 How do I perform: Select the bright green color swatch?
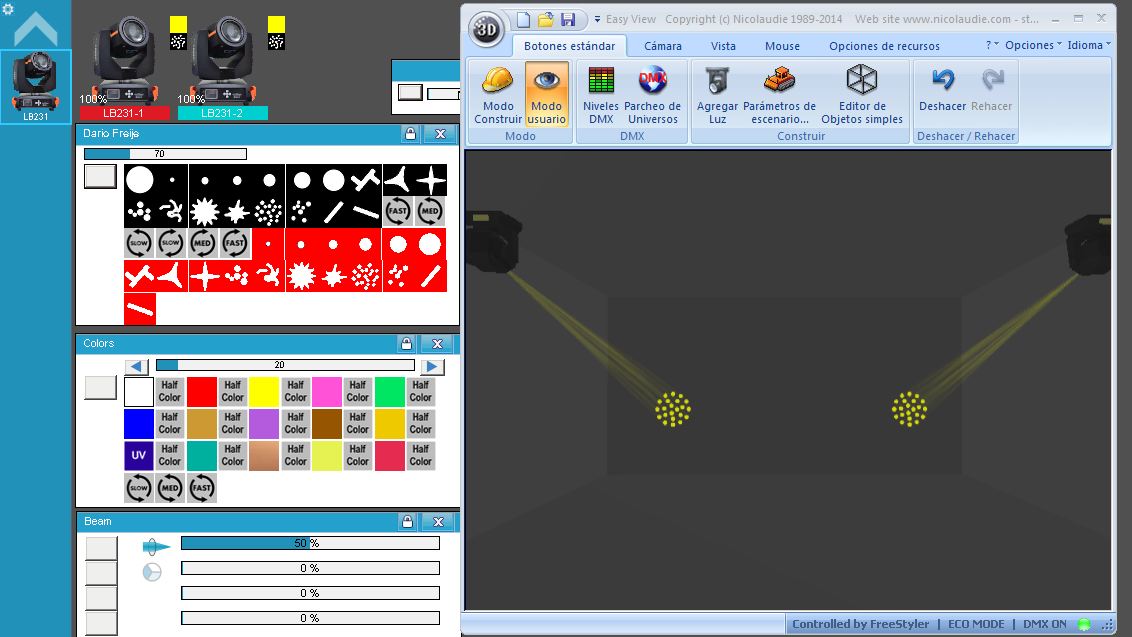[x=390, y=391]
